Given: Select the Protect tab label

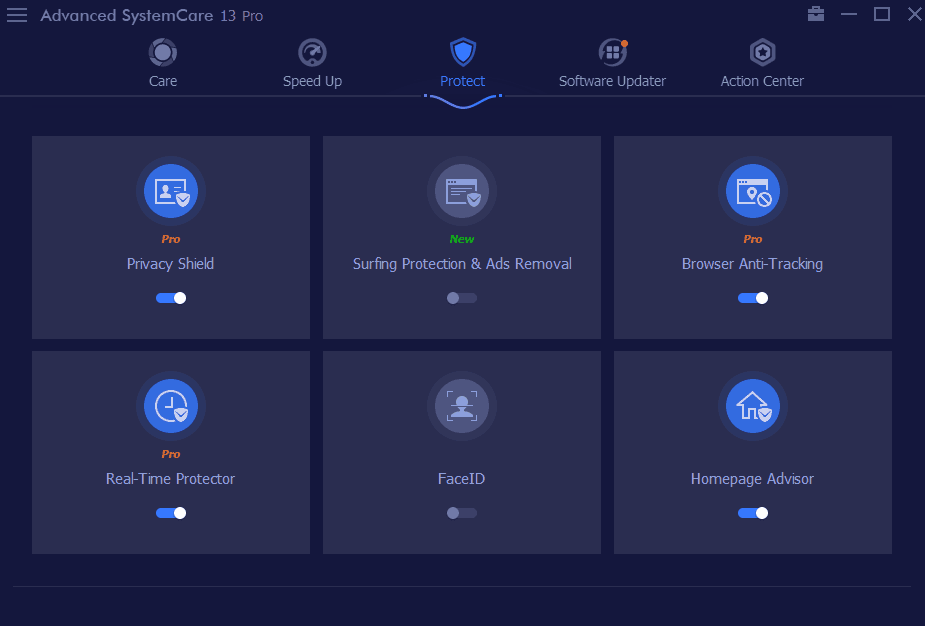Looking at the screenshot, I should coord(462,81).
